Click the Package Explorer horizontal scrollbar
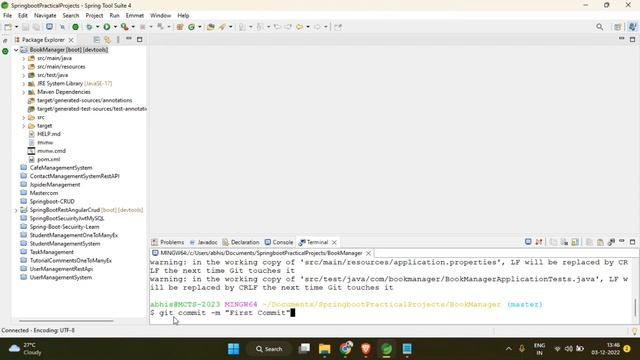Screen dimensions: 640x360 [66, 321]
